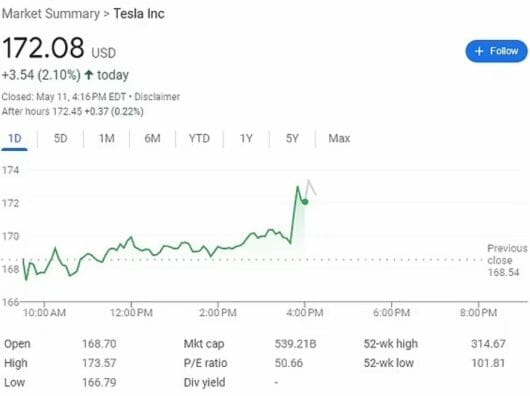The width and height of the screenshot is (530, 396).
Task: Open the 1M chart view
Action: (x=106, y=139)
